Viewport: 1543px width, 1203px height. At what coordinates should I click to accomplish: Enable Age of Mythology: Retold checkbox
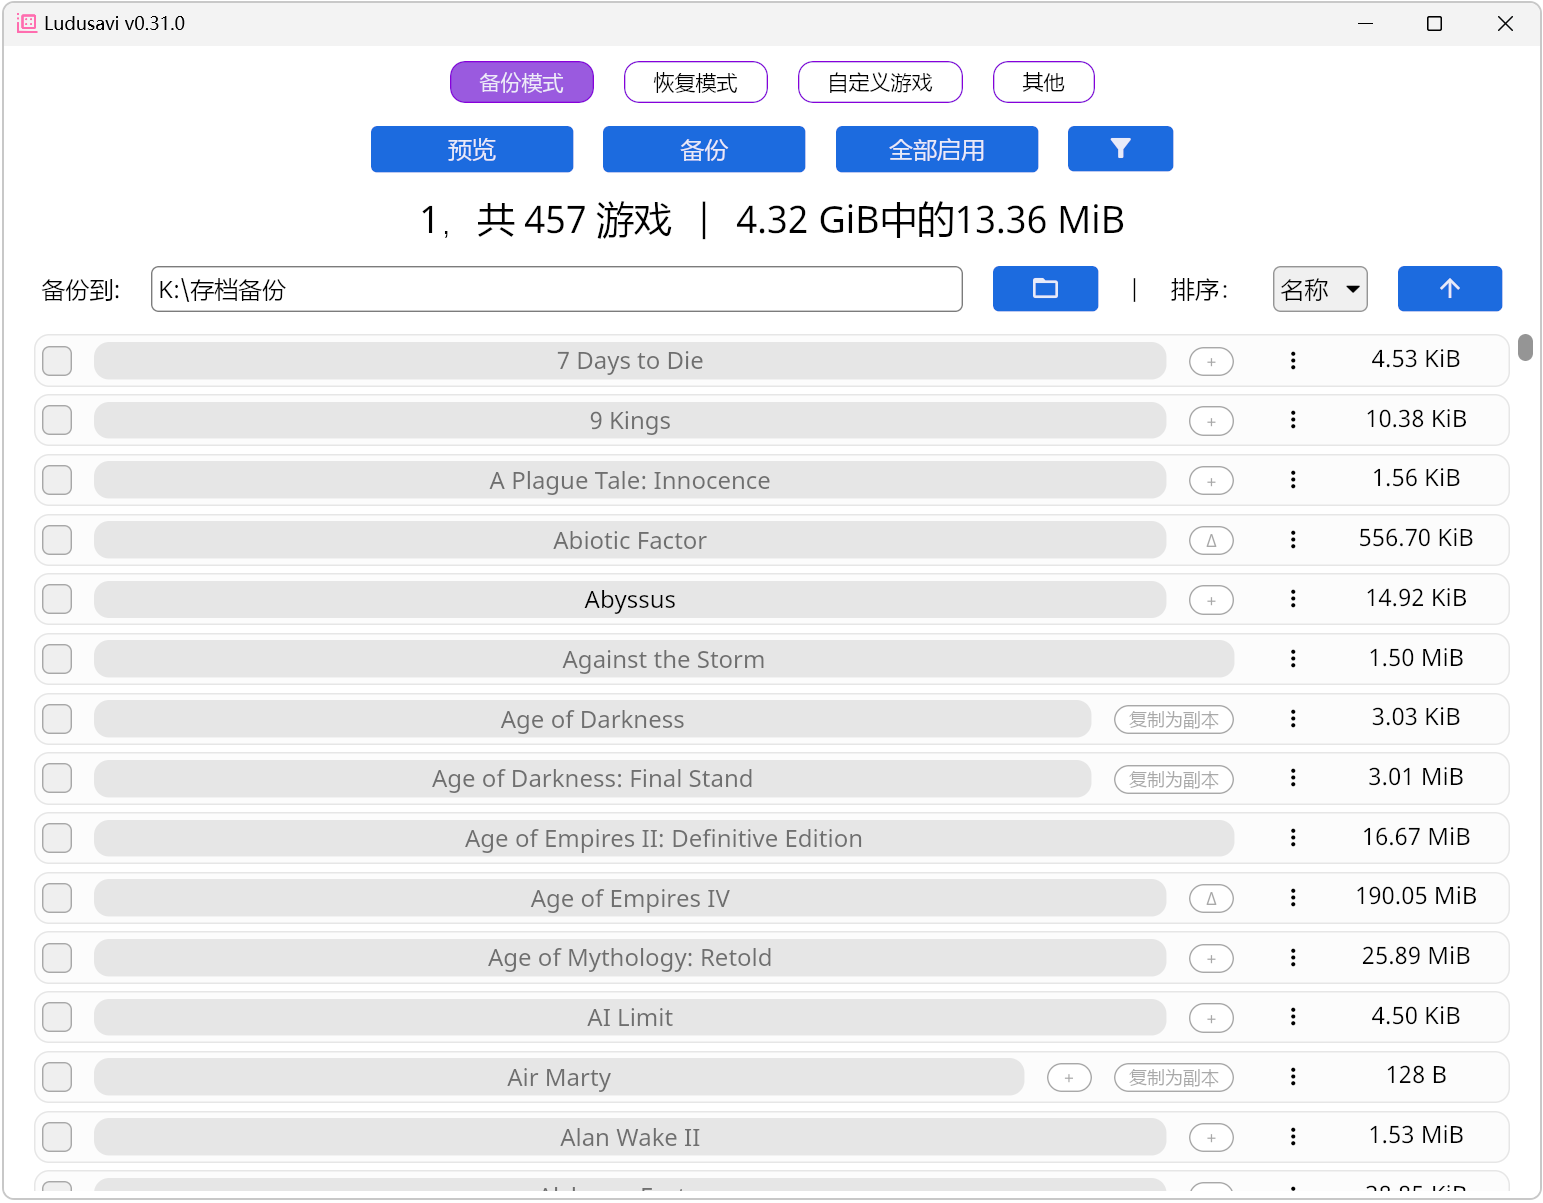coord(57,958)
